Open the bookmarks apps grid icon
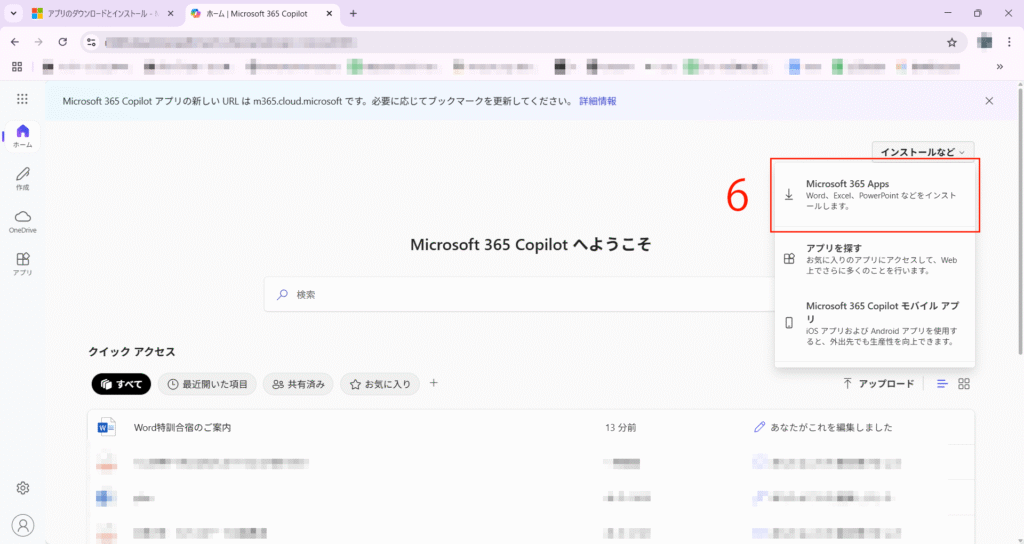The width and height of the screenshot is (1024, 544). 17,67
